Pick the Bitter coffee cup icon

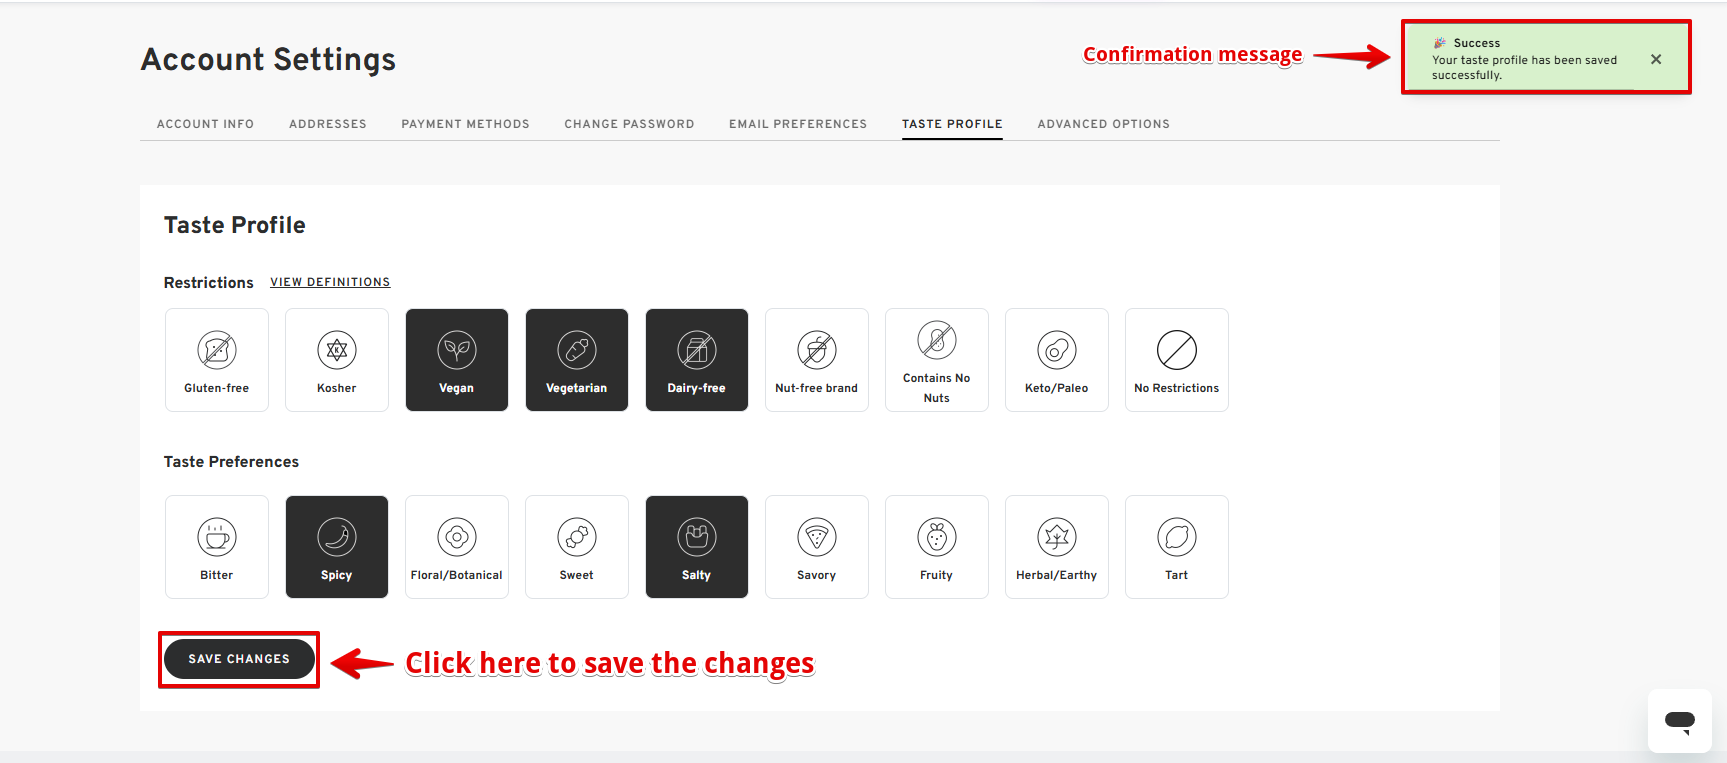(x=217, y=537)
